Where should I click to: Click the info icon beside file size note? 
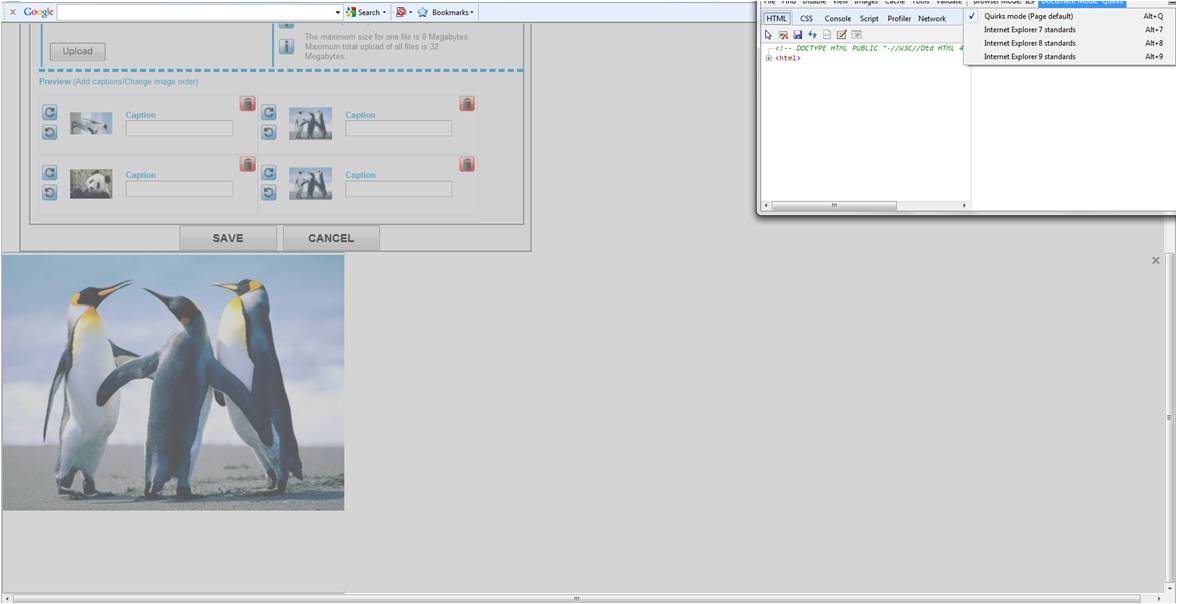pos(287,47)
